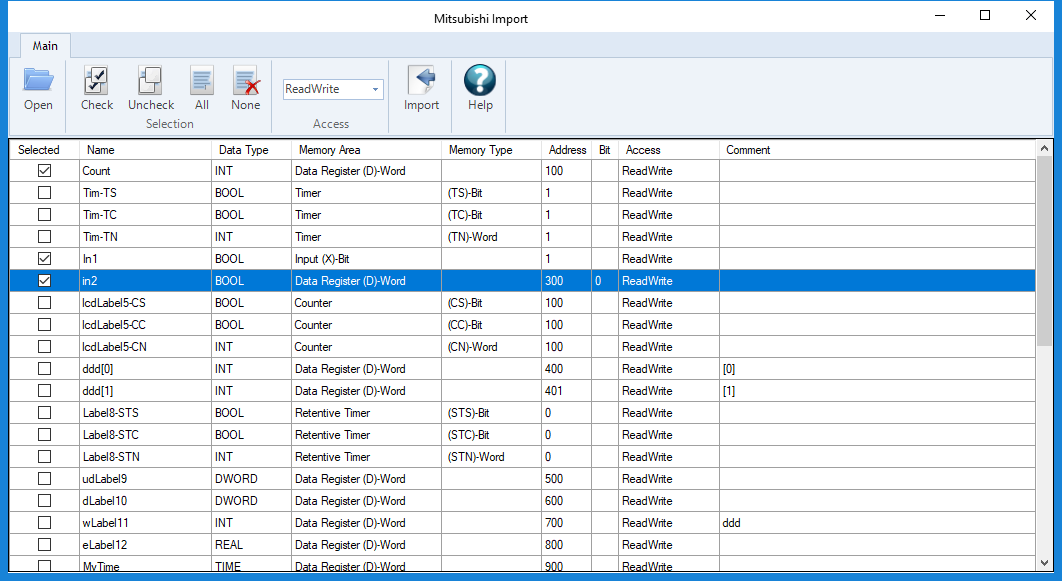
Task: Click the DWORD type of udLabel9
Action: pyautogui.click(x=251, y=479)
